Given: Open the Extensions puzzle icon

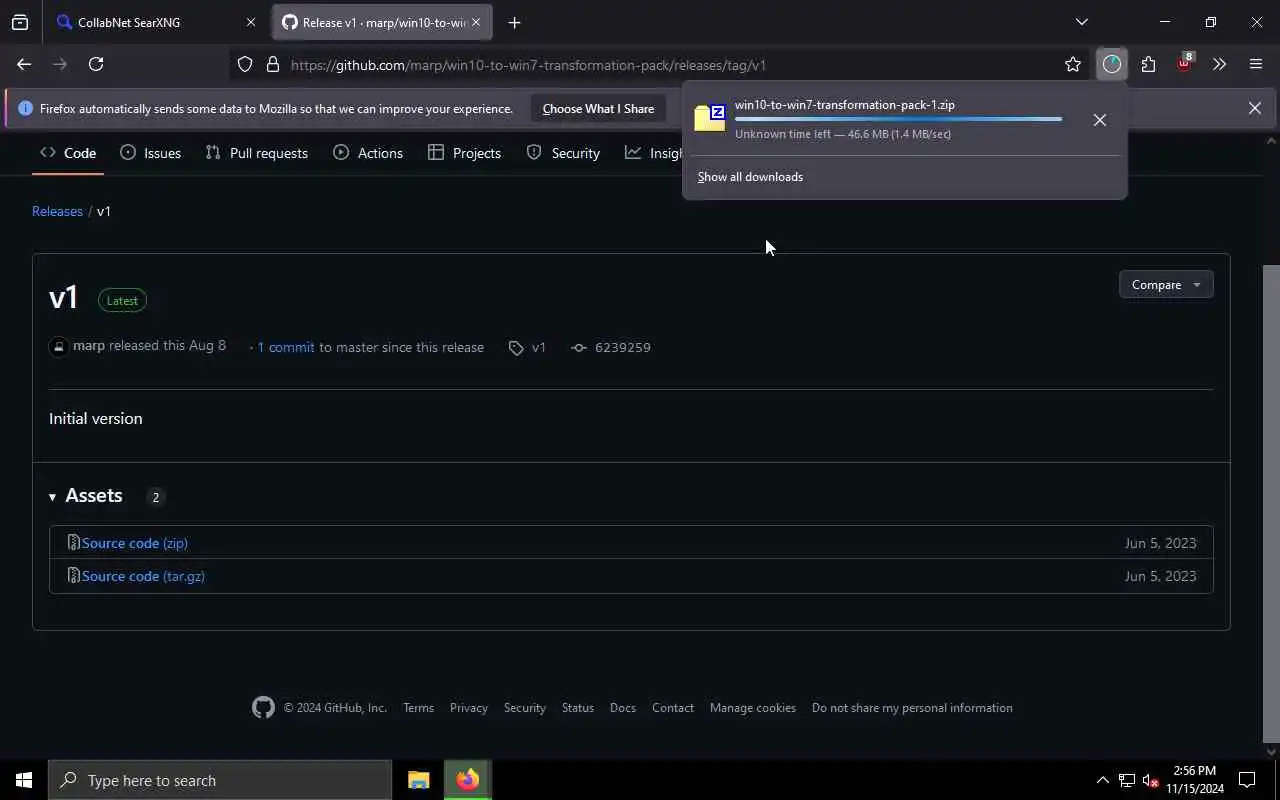Looking at the screenshot, I should (x=1148, y=64).
